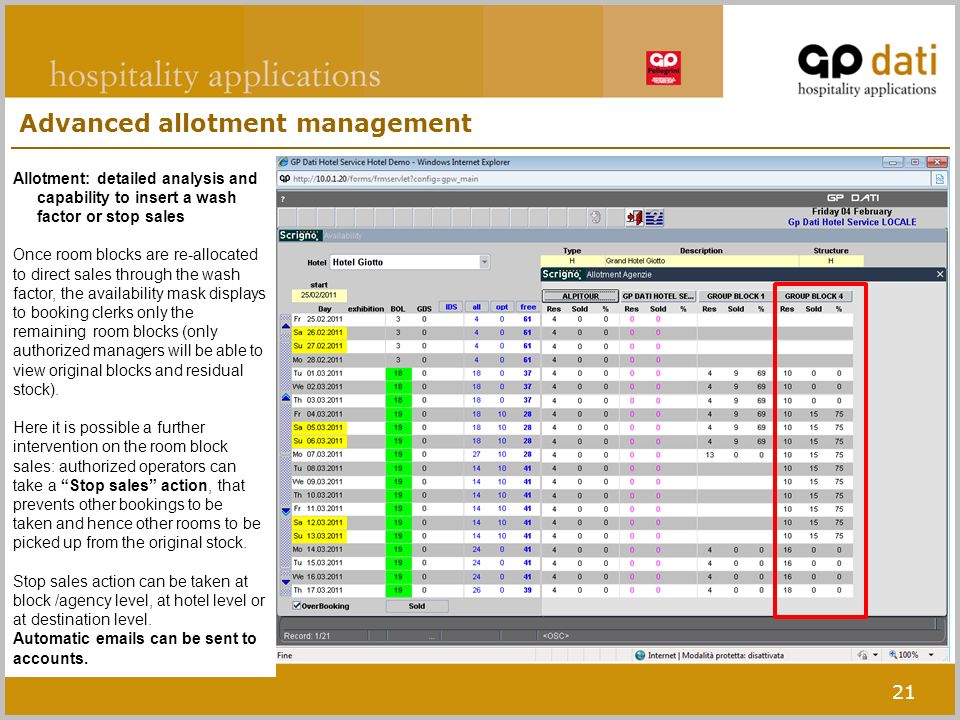960x720 pixels.
Task: Click the blue down arrow beside Fr 11.03.2011
Action: pyautogui.click(x=285, y=511)
